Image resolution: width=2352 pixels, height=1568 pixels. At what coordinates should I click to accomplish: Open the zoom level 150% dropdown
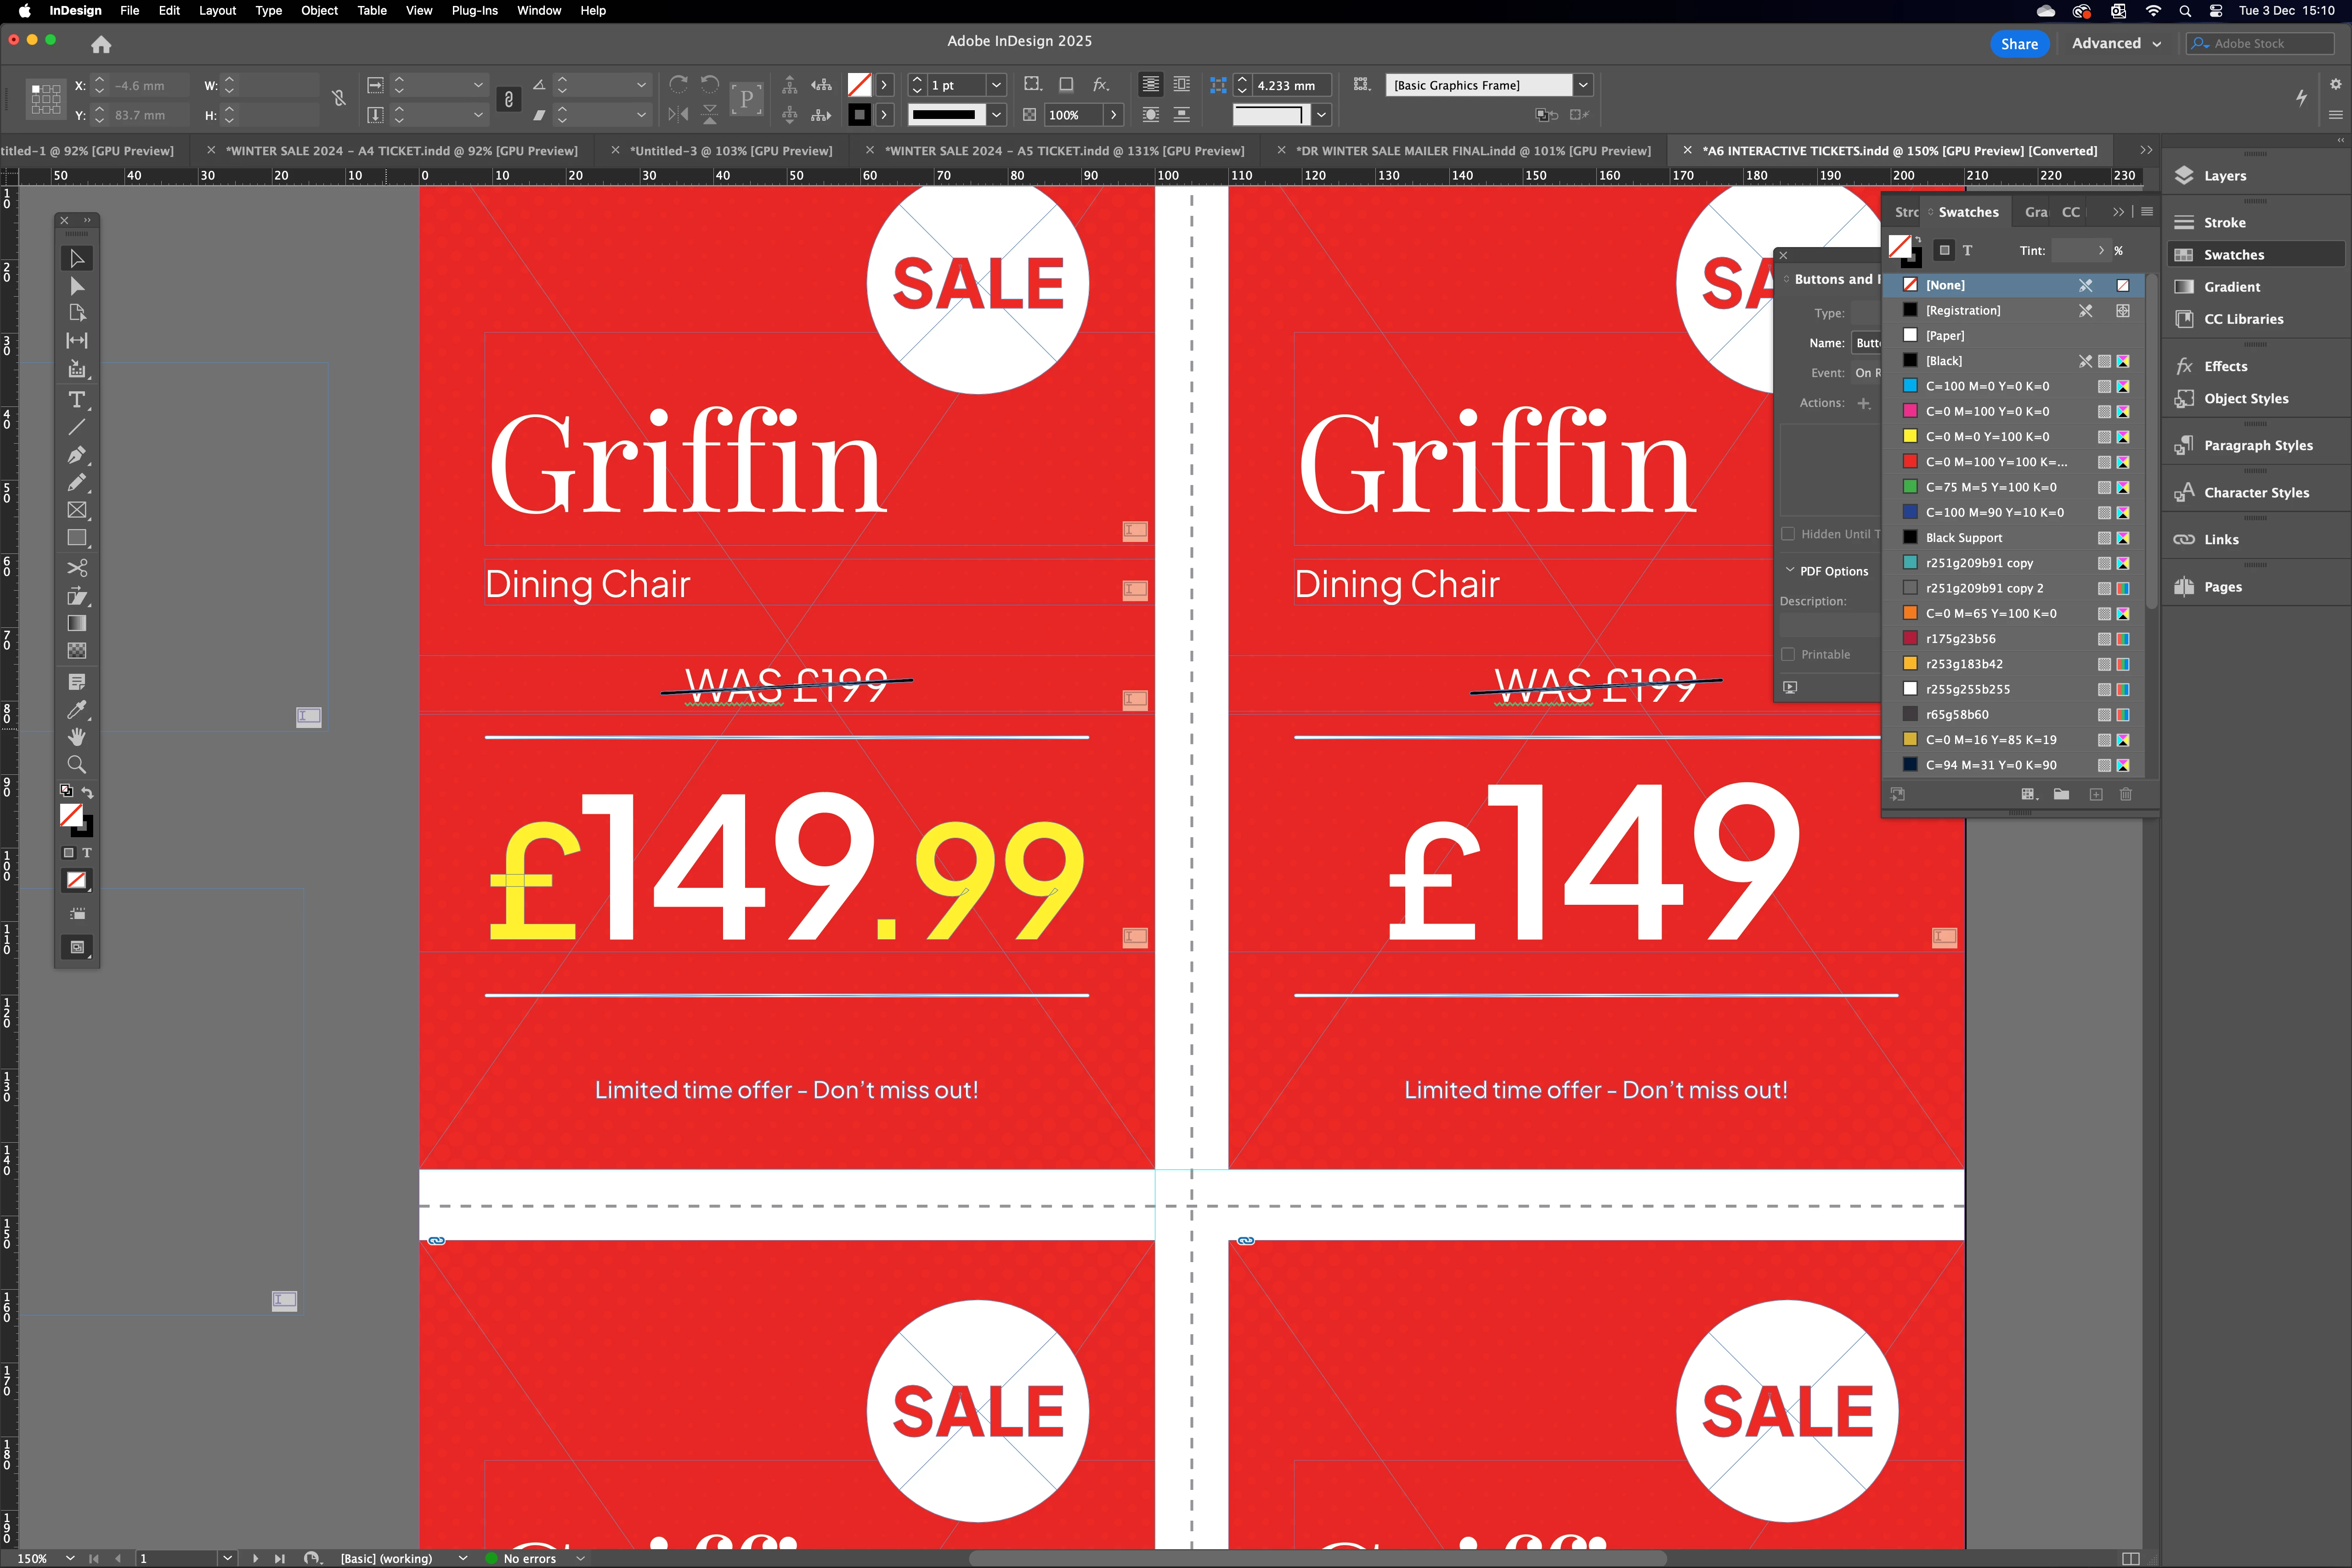pos(70,1558)
